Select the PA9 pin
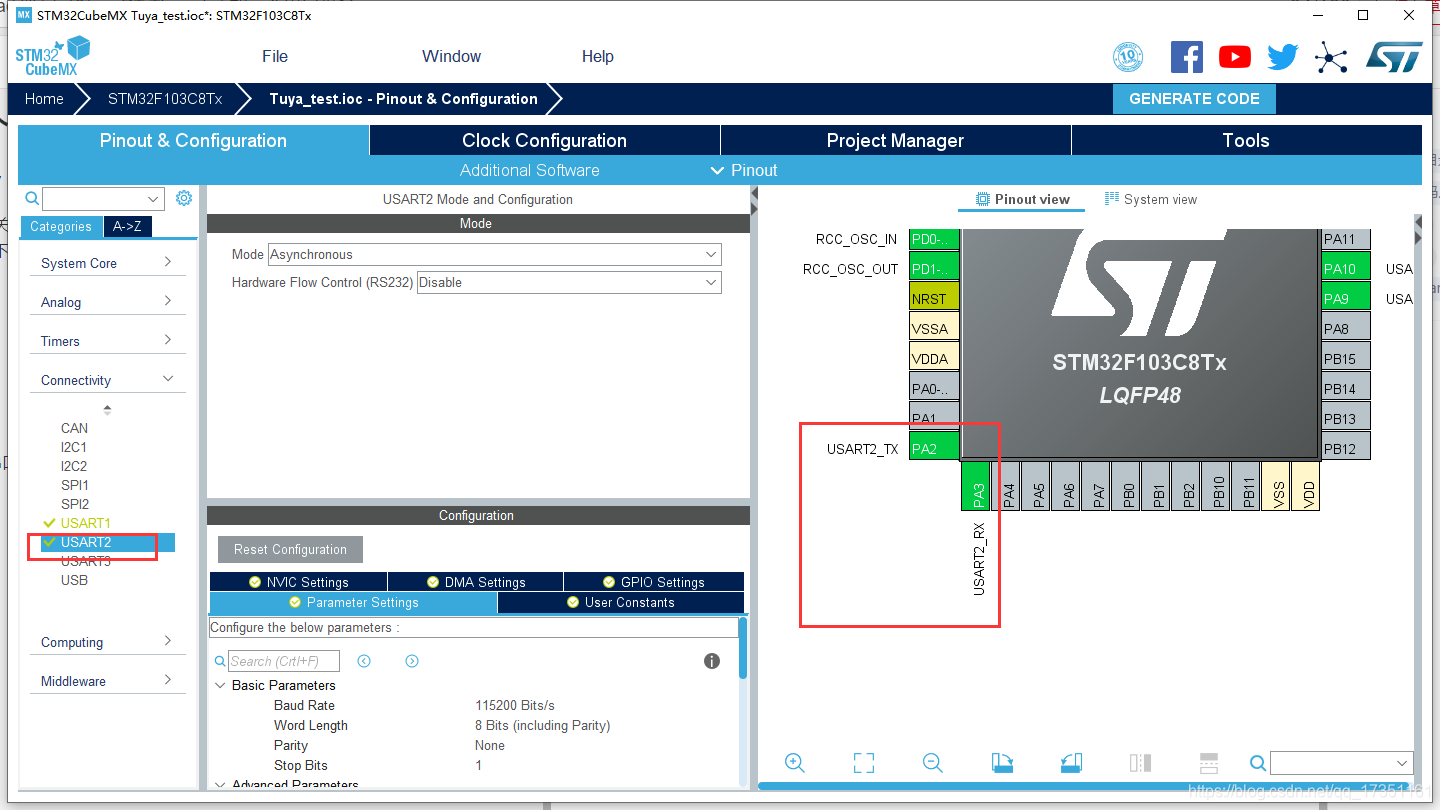Viewport: 1440px width, 810px height. (x=1345, y=298)
